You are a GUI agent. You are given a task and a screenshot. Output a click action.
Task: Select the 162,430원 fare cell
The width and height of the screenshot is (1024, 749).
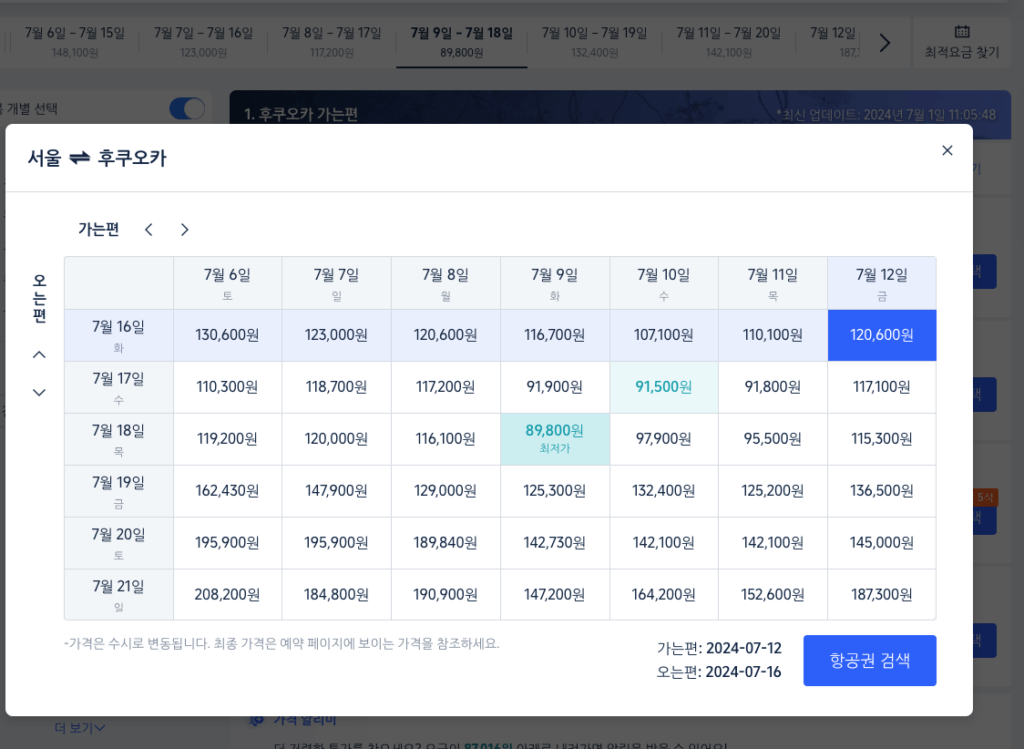pos(227,491)
